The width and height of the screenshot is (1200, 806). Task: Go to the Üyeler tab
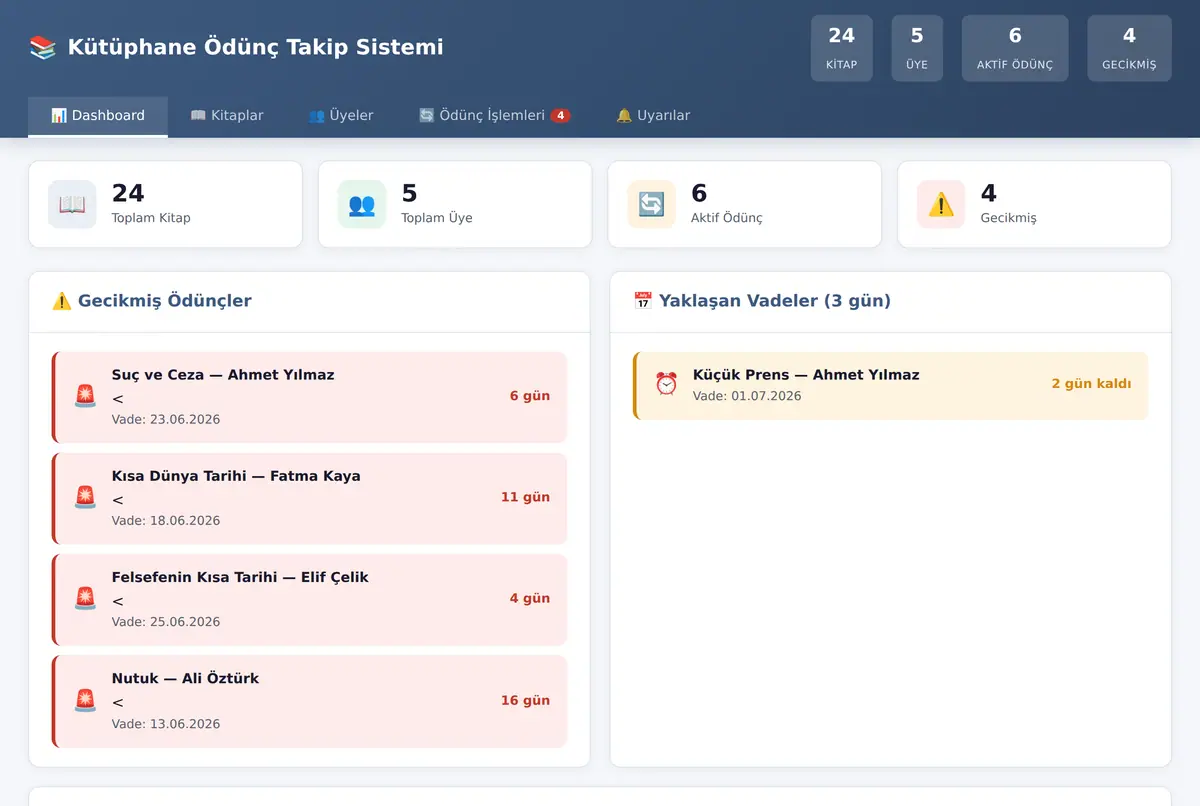point(341,116)
